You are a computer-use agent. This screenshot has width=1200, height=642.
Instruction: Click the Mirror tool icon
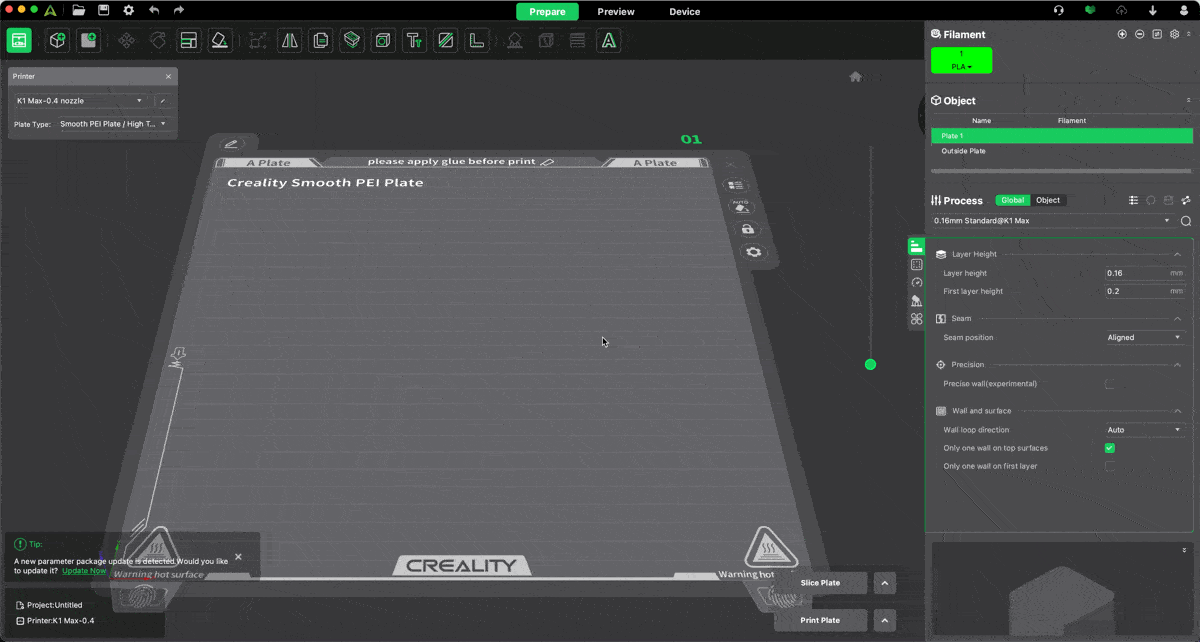click(x=290, y=41)
